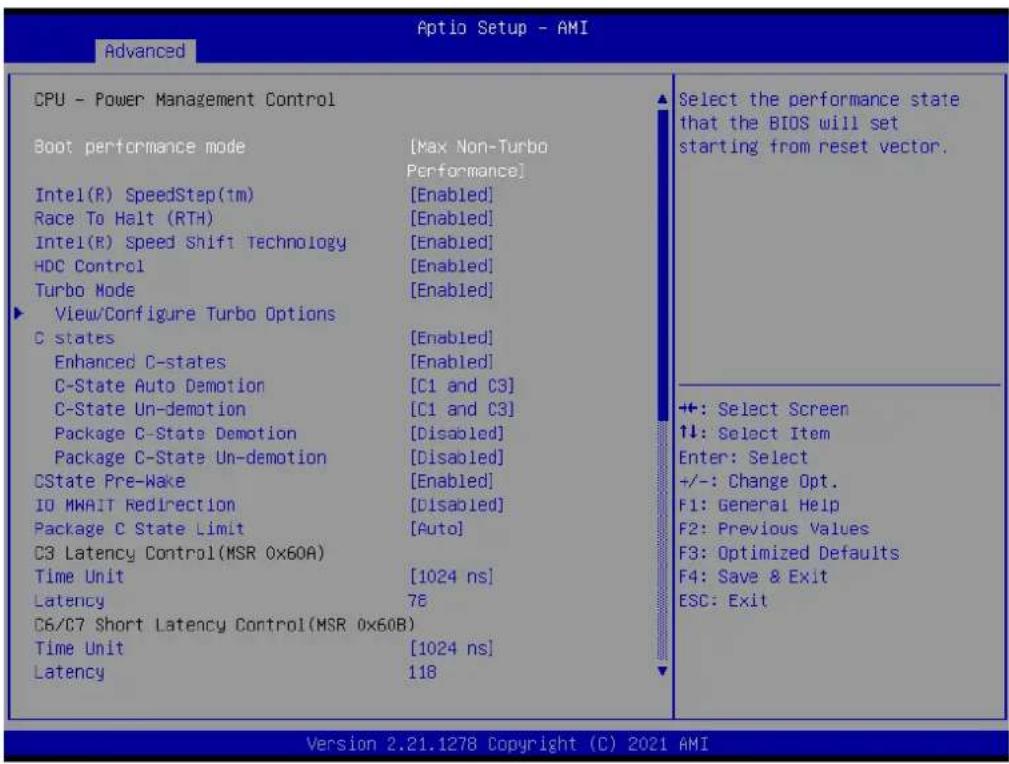Toggle Package C-State Un-demotion Disabled value
This screenshot has width=1009, height=764.
click(457, 457)
